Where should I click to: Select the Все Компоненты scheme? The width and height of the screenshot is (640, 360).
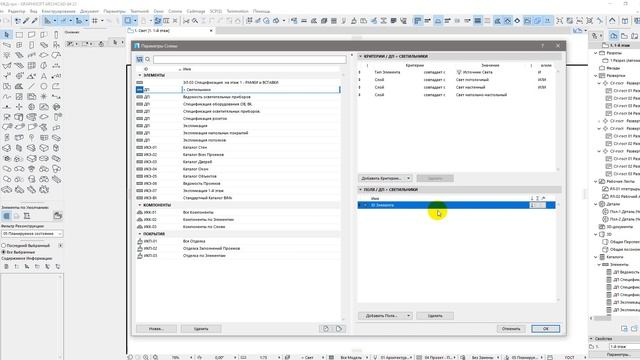(238, 212)
